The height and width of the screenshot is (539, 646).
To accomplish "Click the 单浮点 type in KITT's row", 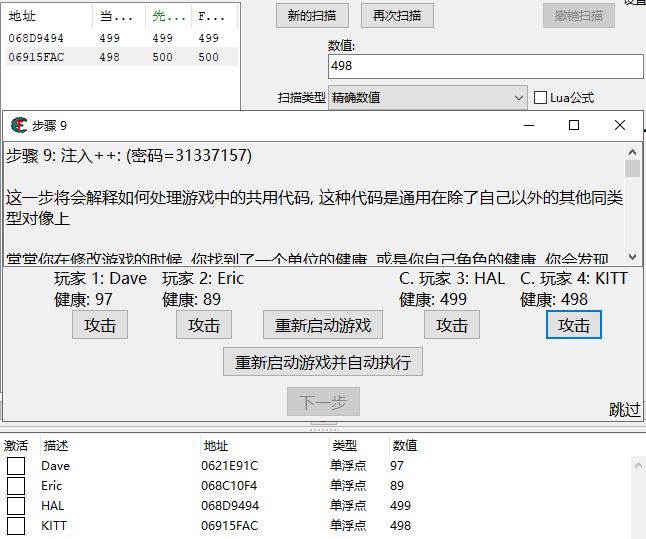I will pos(348,526).
